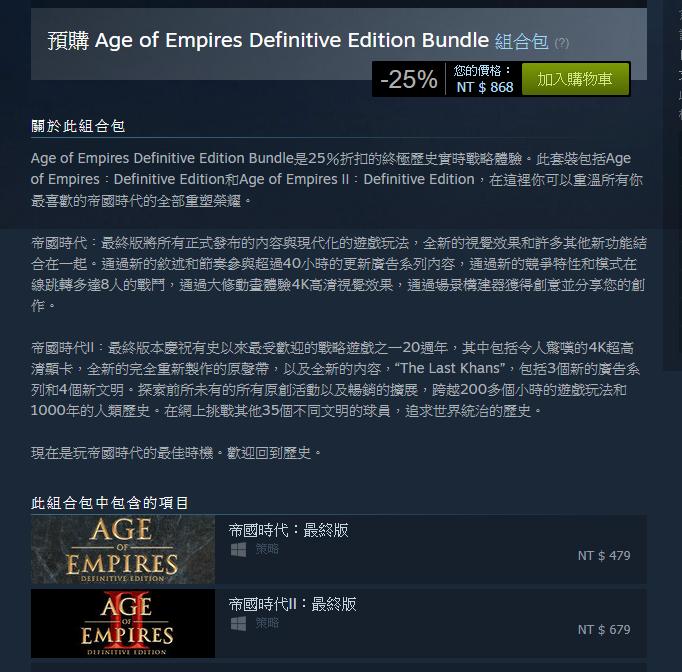Click the 策略 tag under 帝國時代:最終版
Image resolution: width=682 pixels, height=672 pixels.
pos(267,549)
